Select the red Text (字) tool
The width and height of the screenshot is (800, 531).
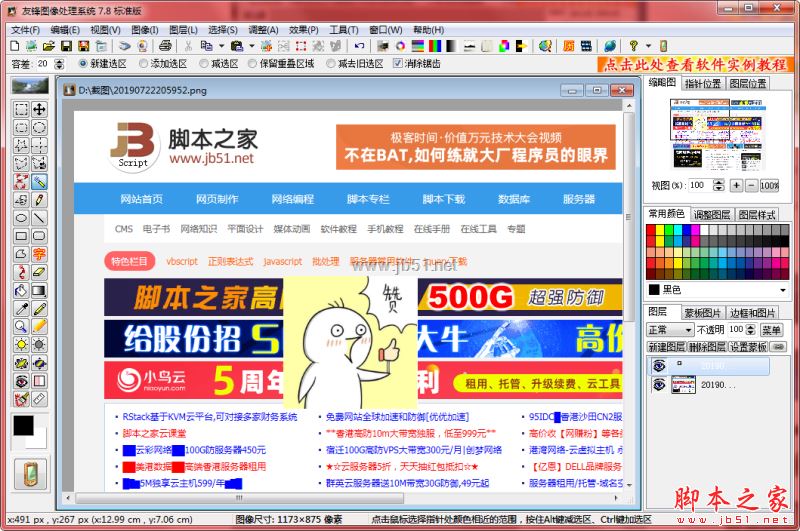click(39, 254)
